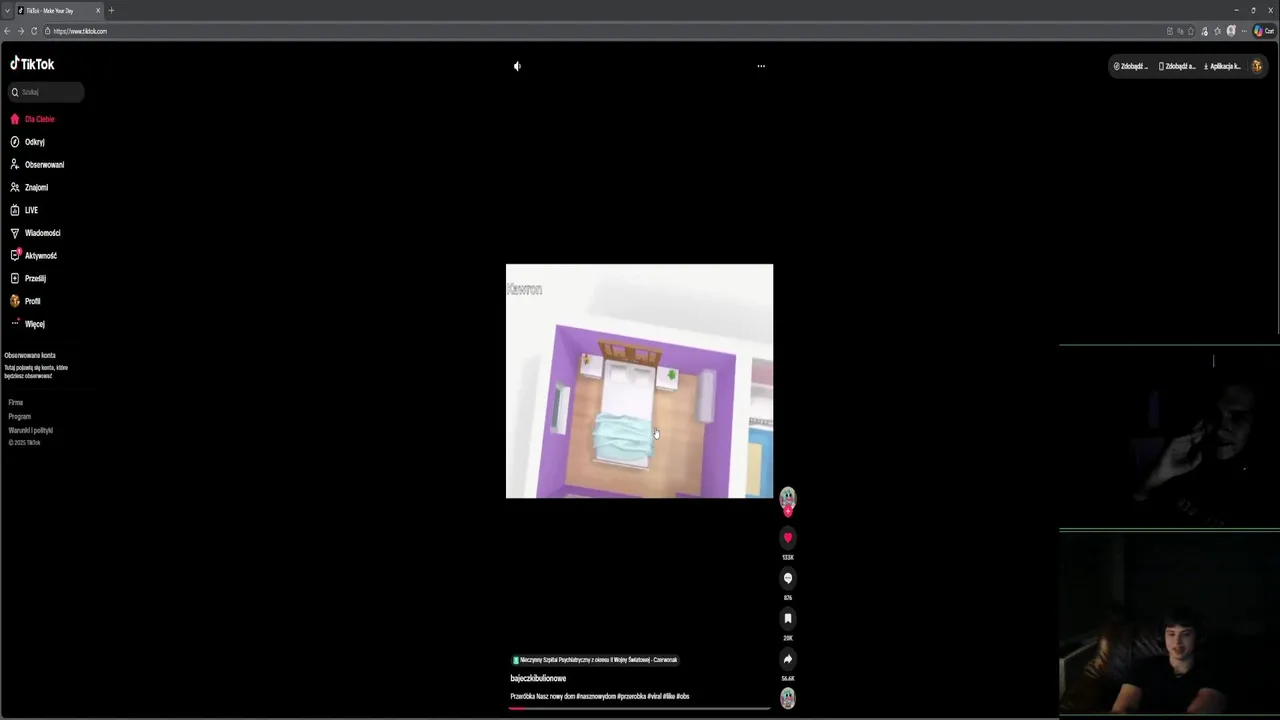Go forward in the browser
The height and width of the screenshot is (720, 1280).
[x=20, y=31]
